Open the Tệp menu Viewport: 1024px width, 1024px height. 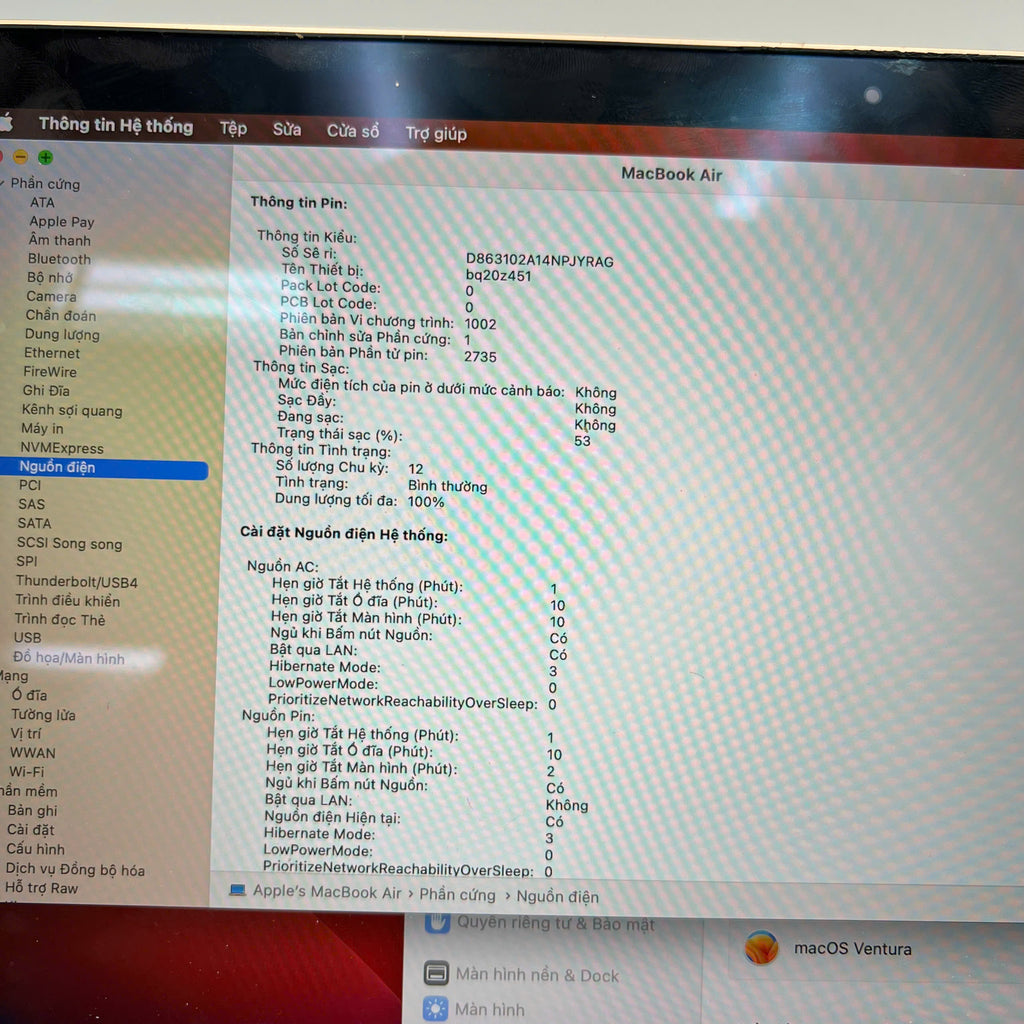click(x=233, y=129)
